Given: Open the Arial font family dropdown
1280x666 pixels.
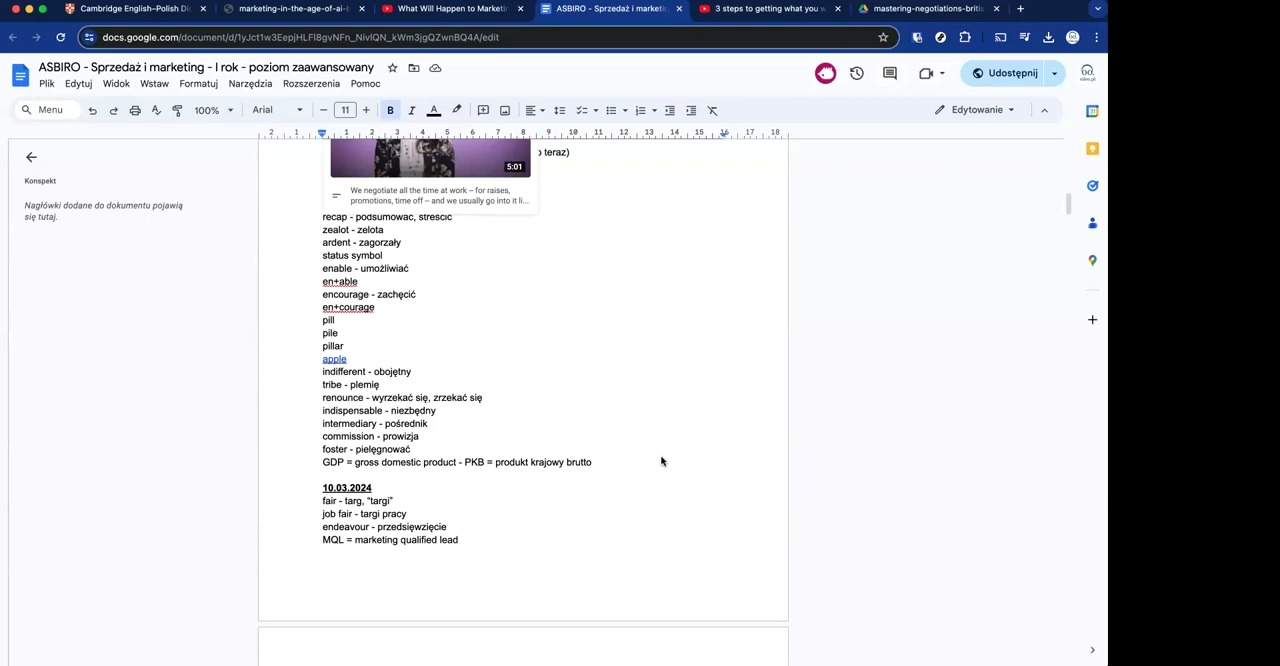Looking at the screenshot, I should click(x=277, y=110).
